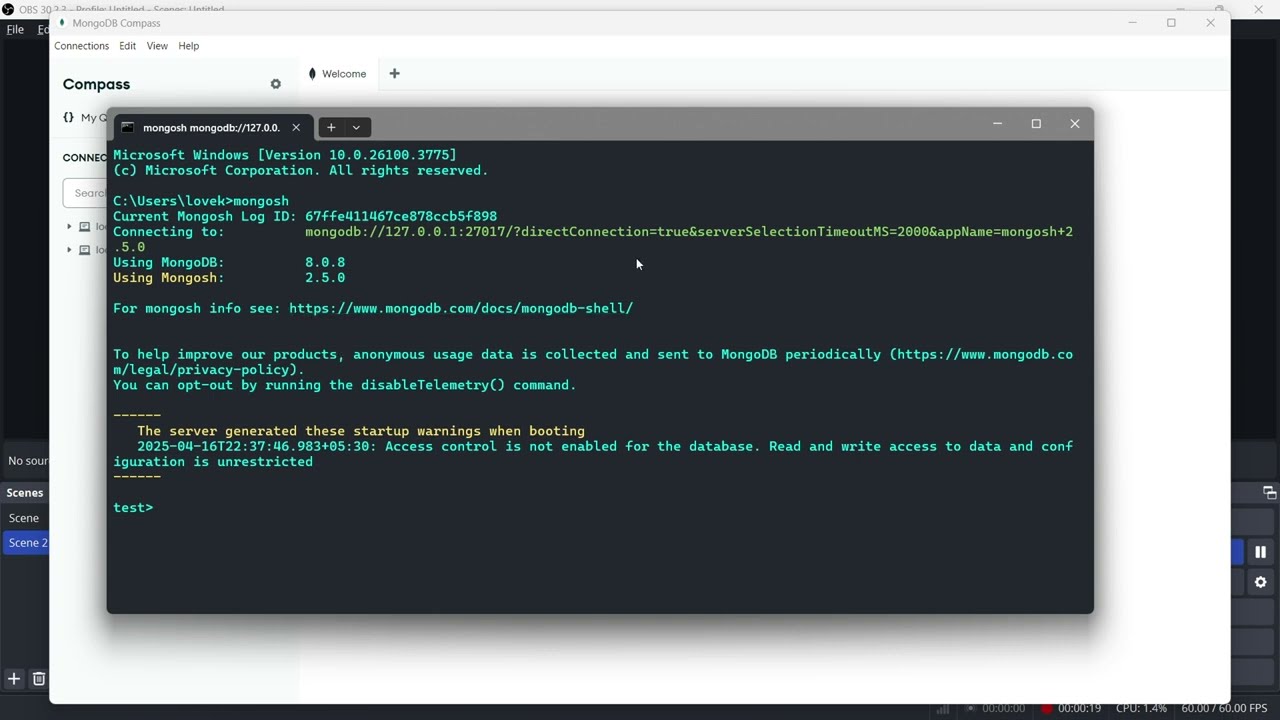Click the My Queries braces icon
This screenshot has width=1280, height=720.
[x=68, y=117]
